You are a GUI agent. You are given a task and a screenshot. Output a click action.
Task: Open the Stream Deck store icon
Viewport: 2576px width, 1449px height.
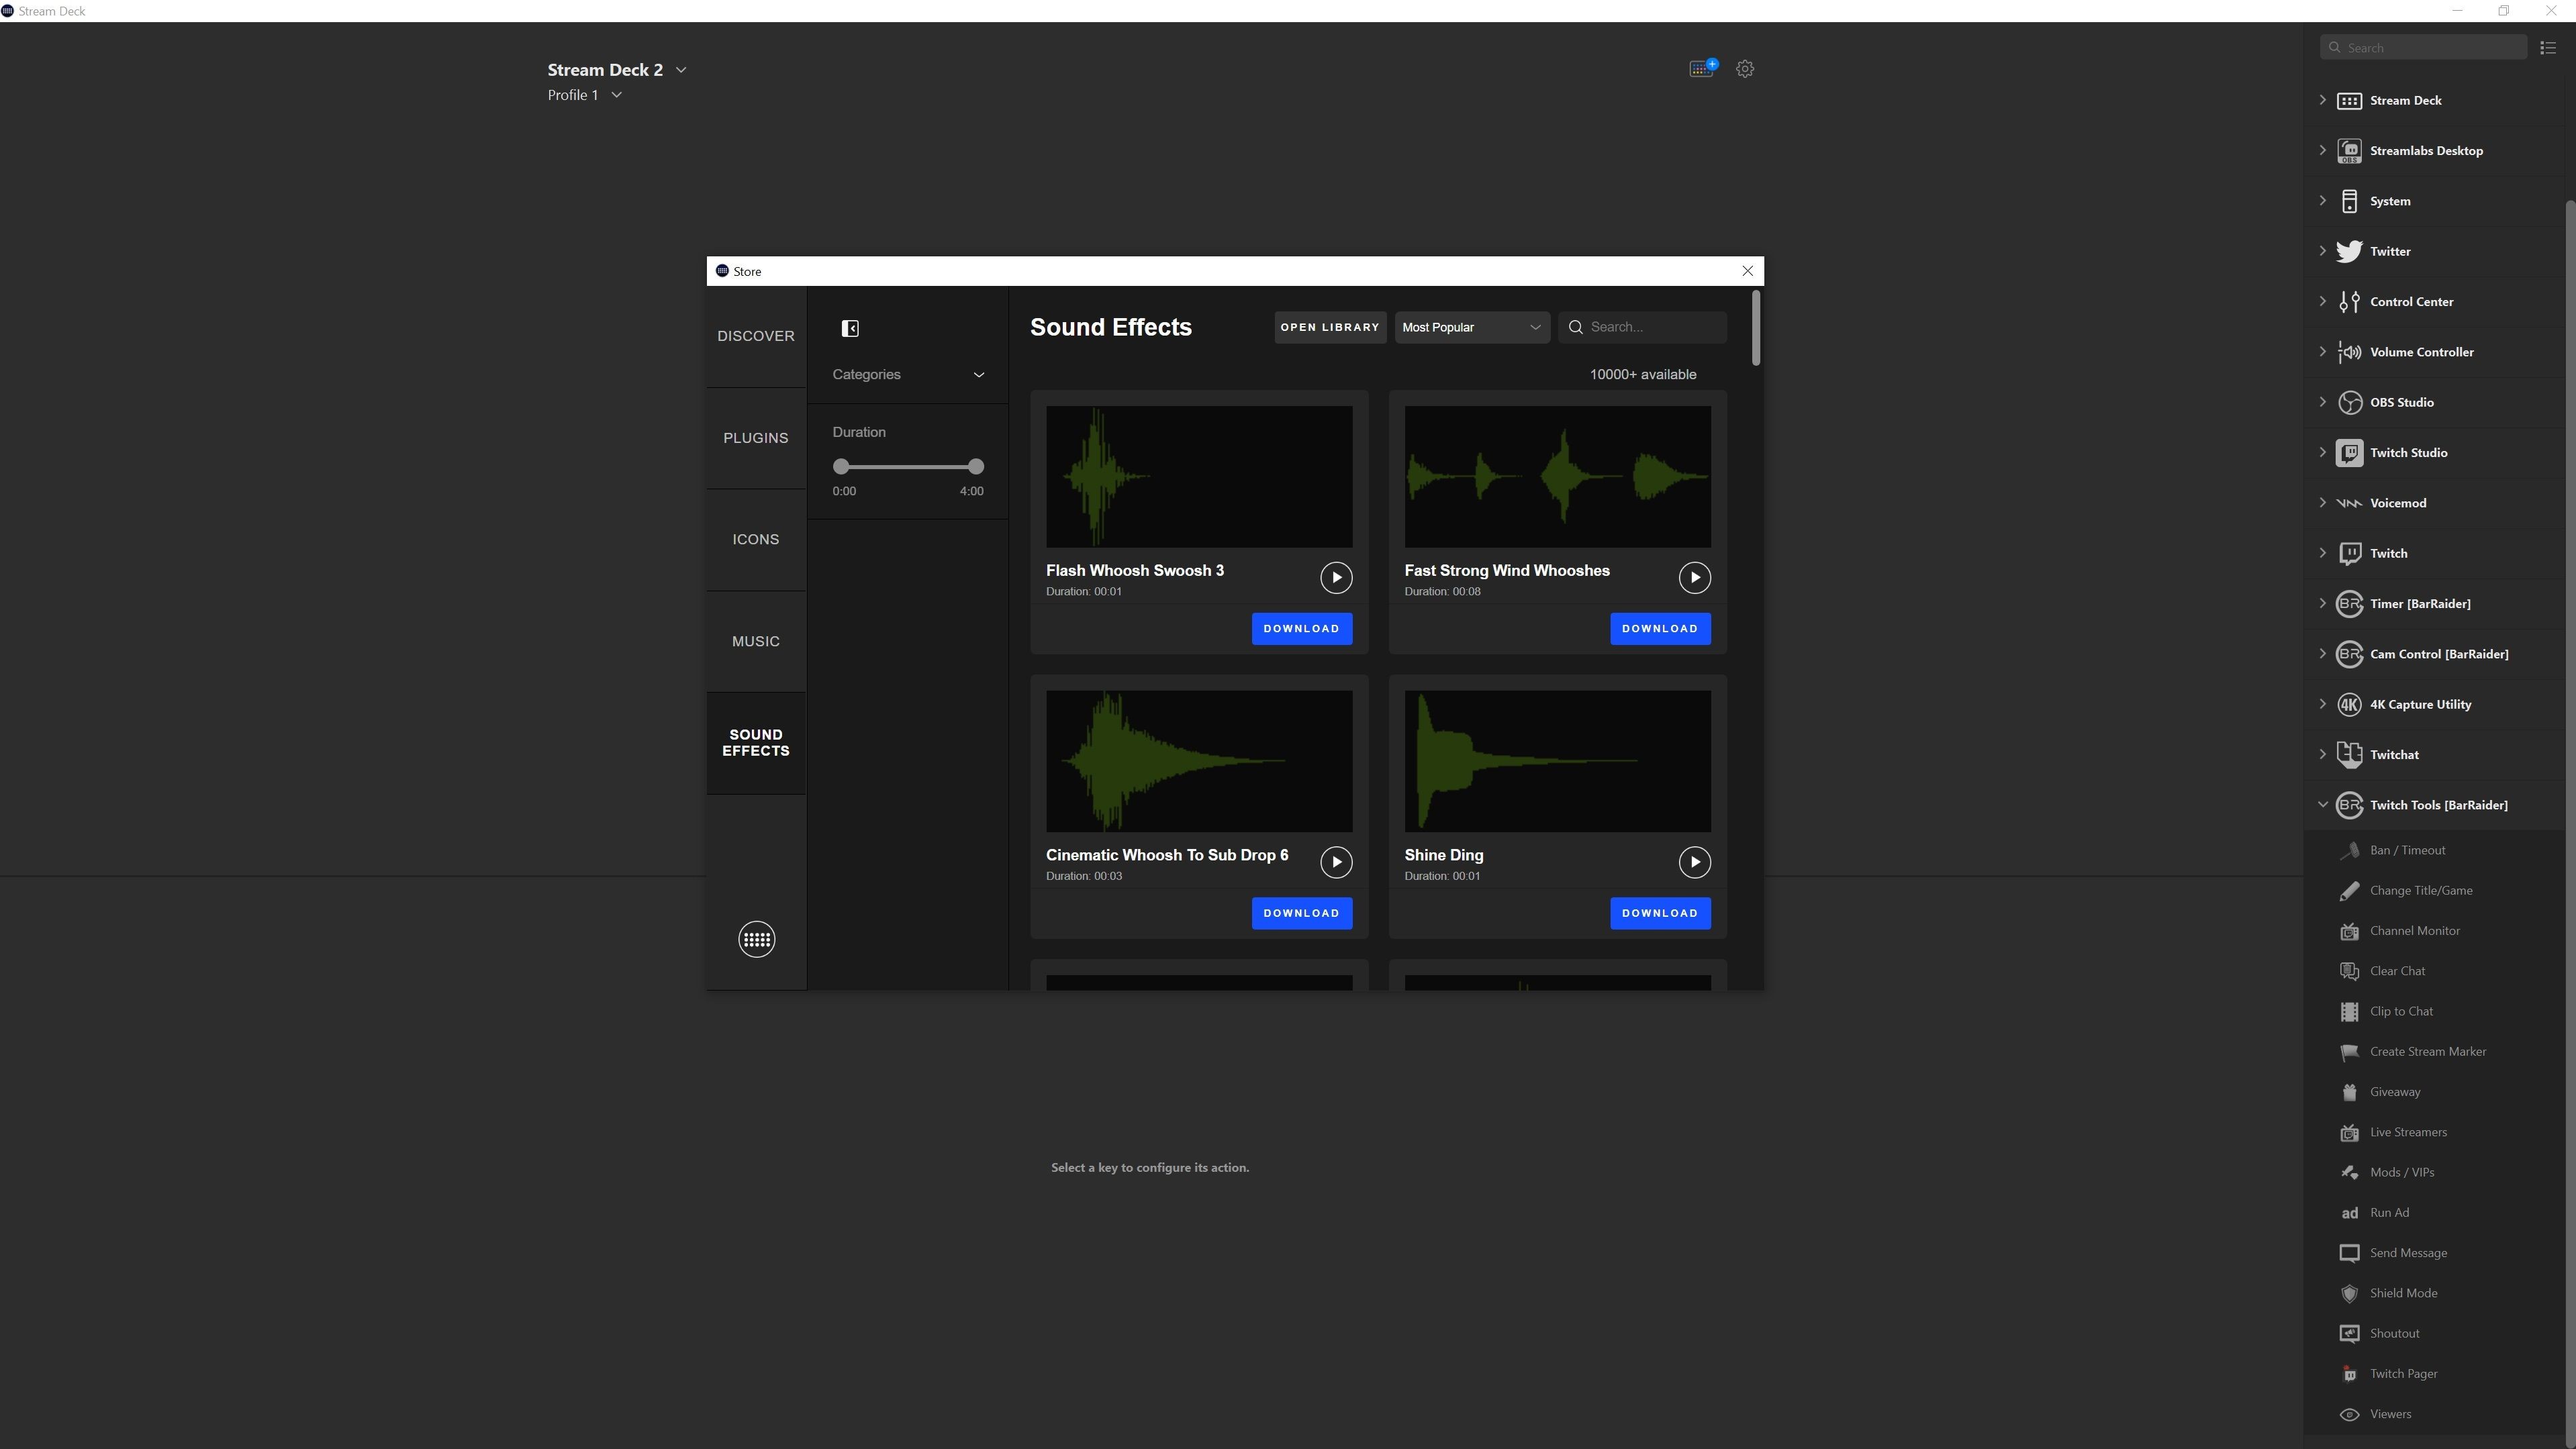tap(1702, 68)
